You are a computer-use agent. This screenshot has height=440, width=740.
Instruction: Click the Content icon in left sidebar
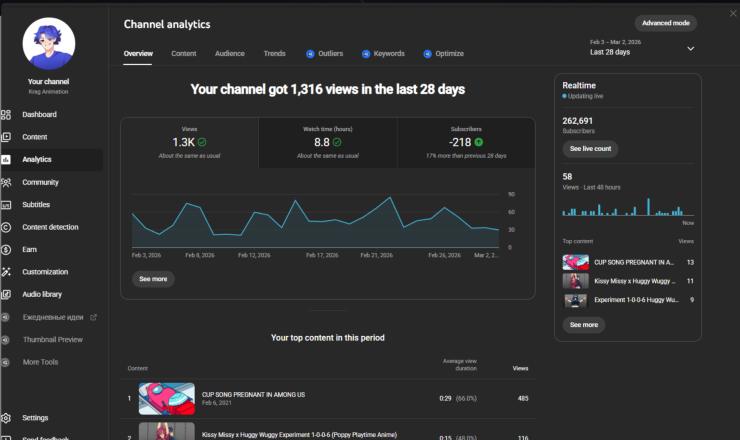(6, 137)
